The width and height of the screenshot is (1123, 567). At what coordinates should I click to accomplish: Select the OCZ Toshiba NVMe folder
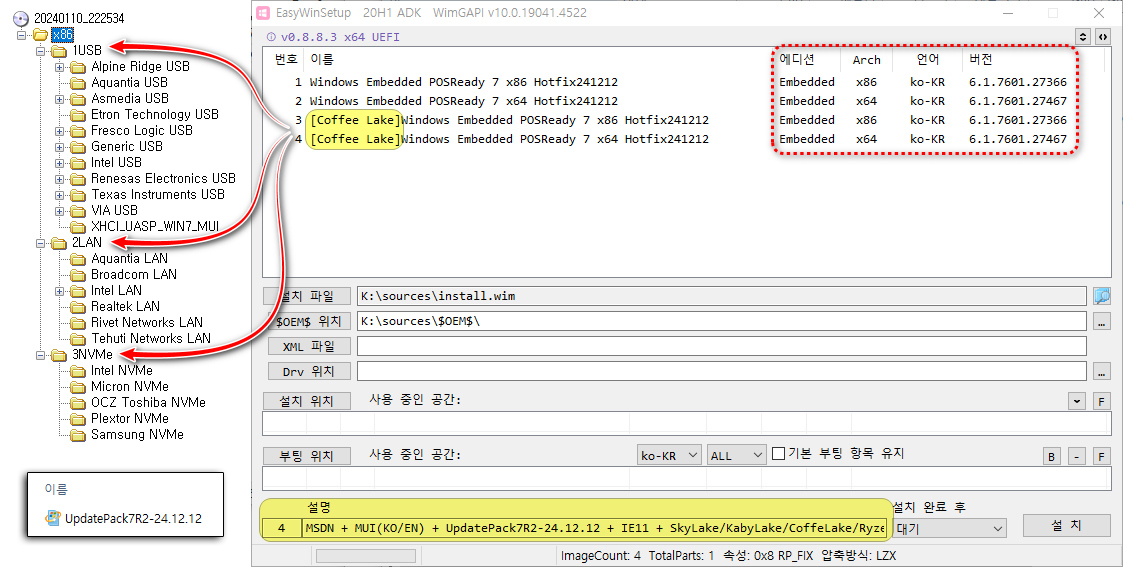pos(148,403)
